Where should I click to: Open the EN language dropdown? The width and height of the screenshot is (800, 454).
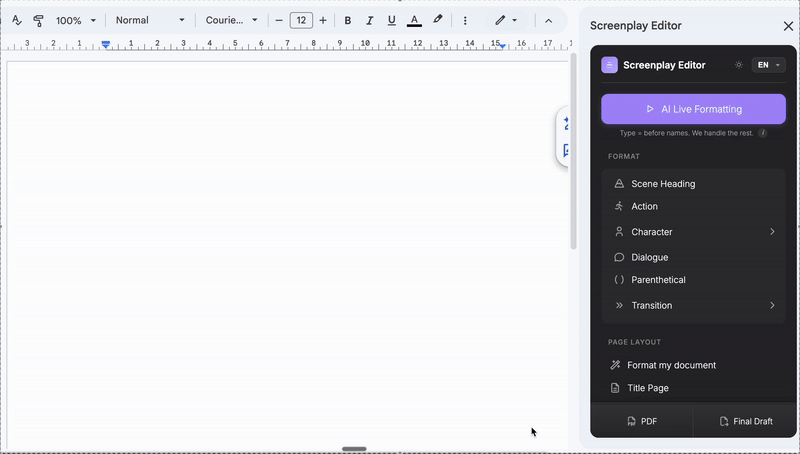click(x=768, y=65)
